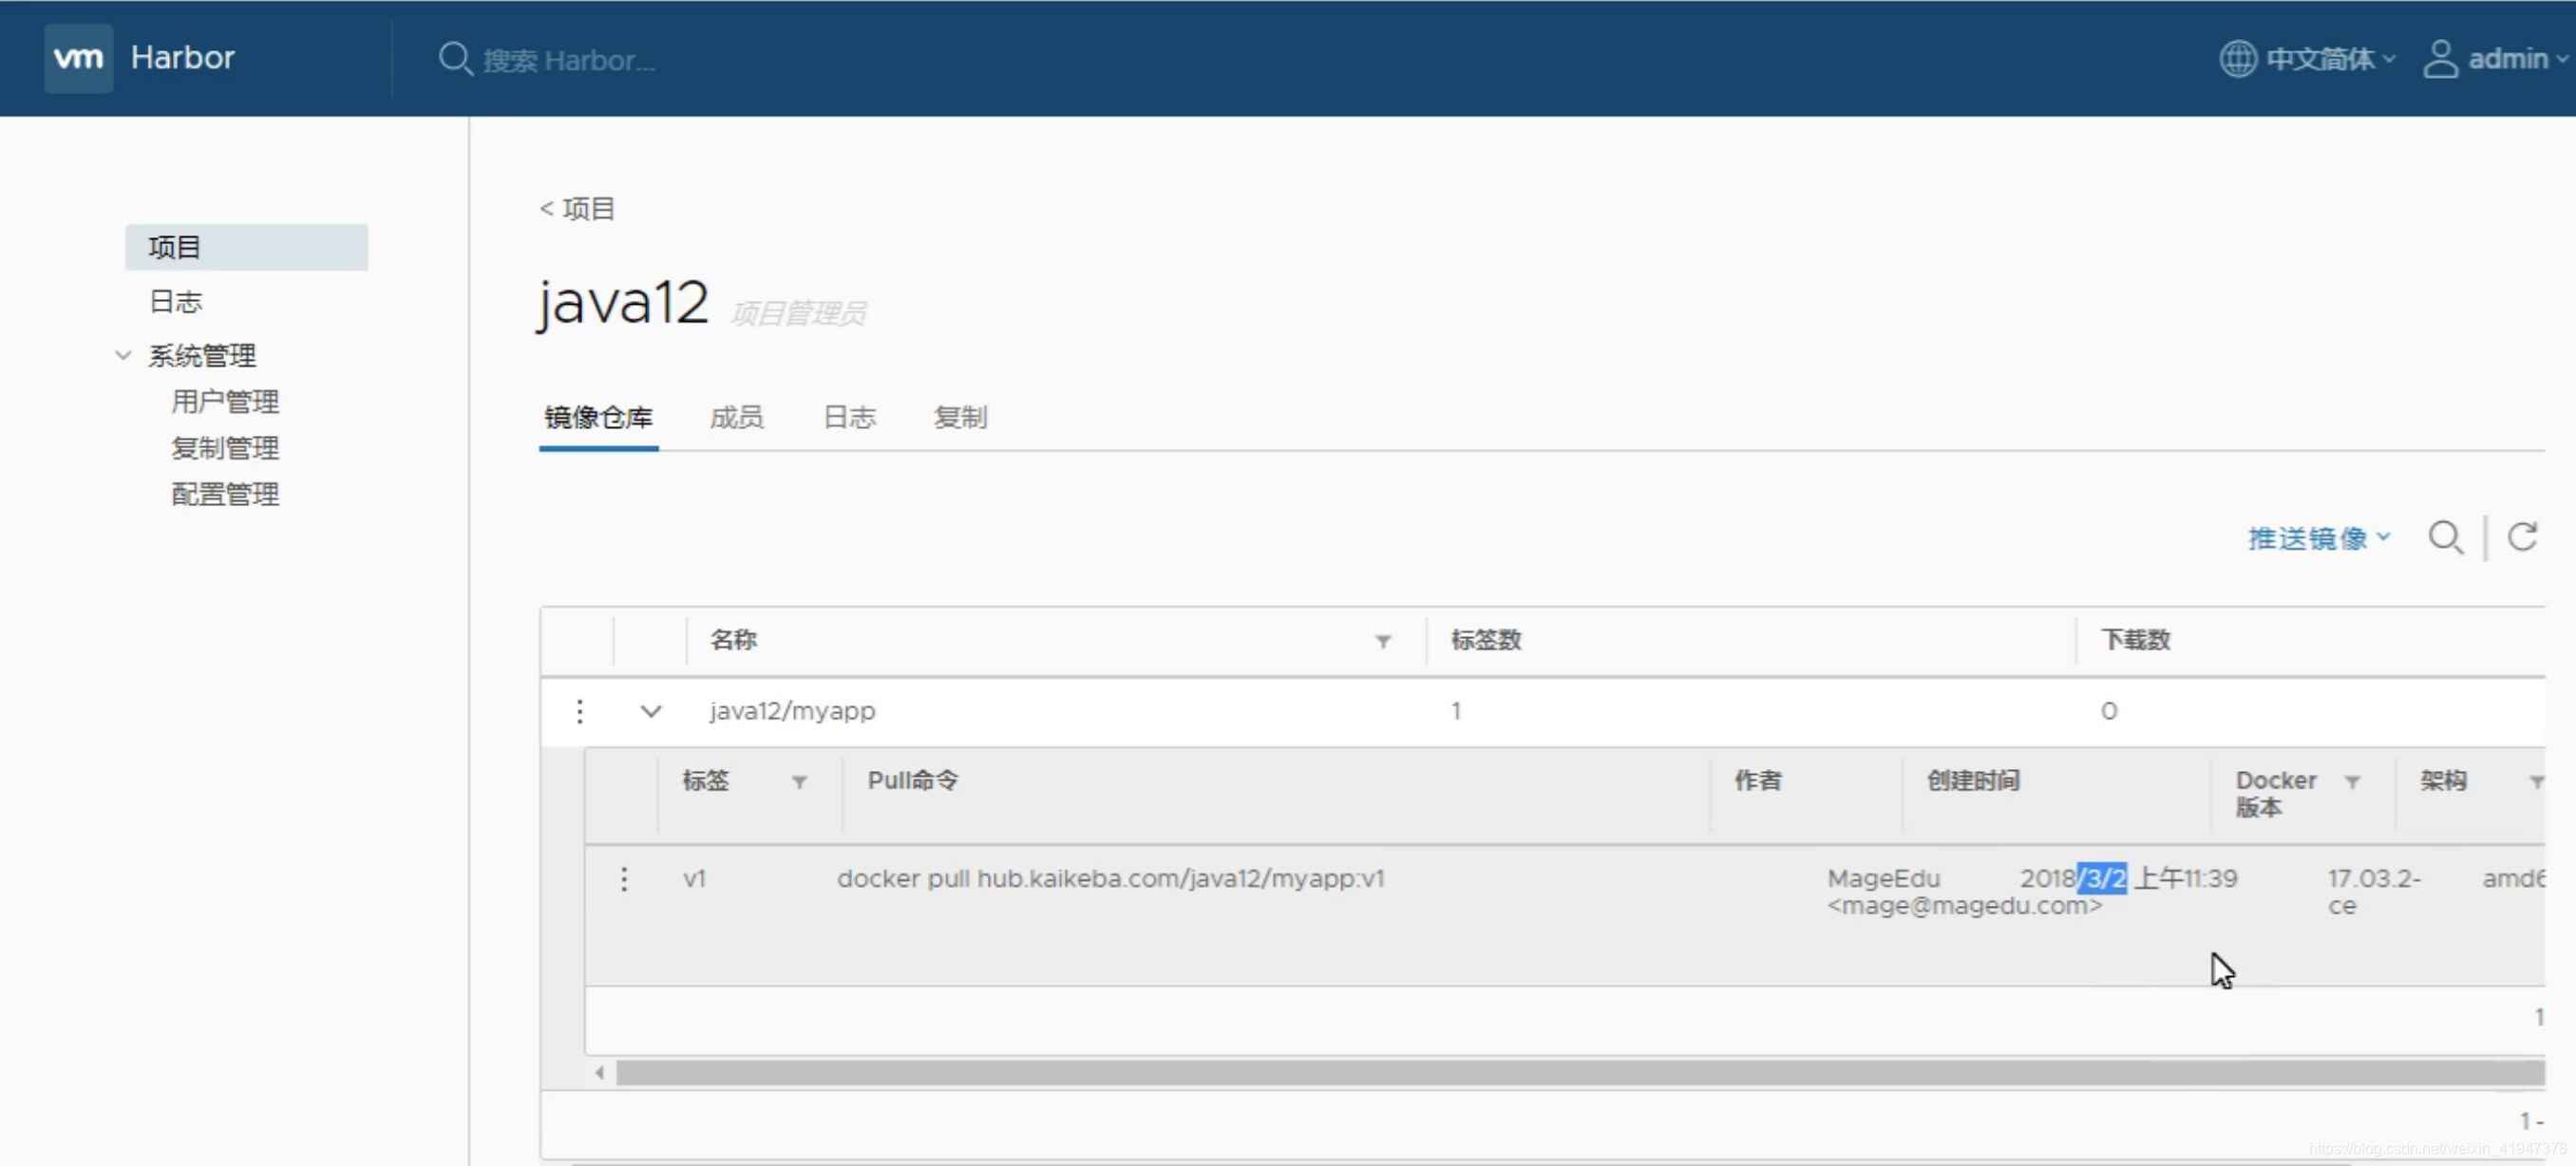Click the horizontal scrollbar left arrow
The height and width of the screenshot is (1166, 2576).
(x=599, y=1073)
